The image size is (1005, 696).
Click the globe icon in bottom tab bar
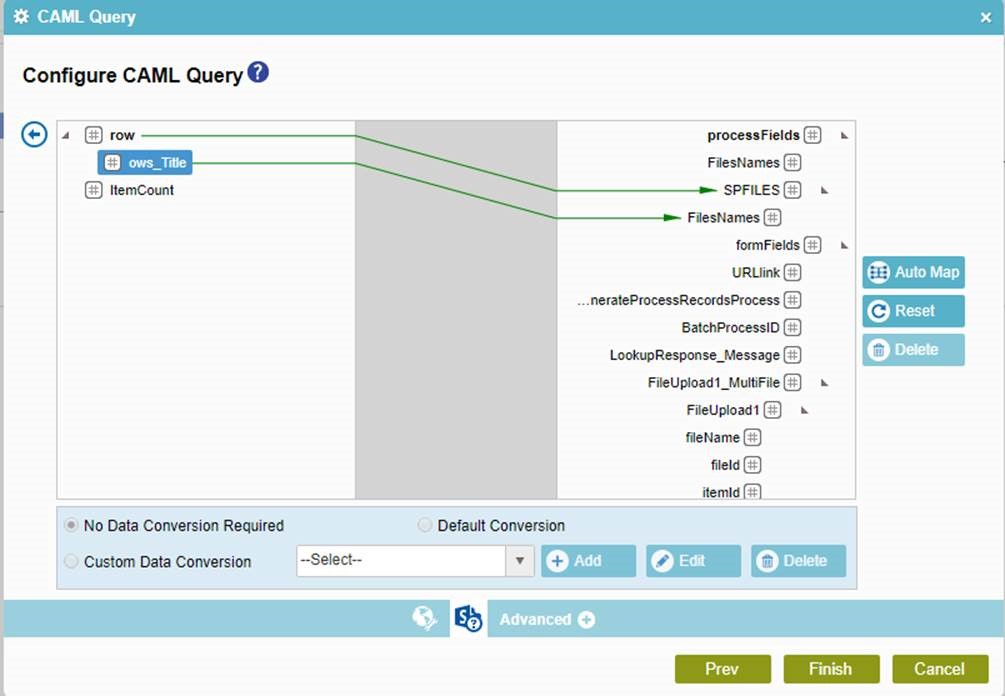[x=424, y=619]
